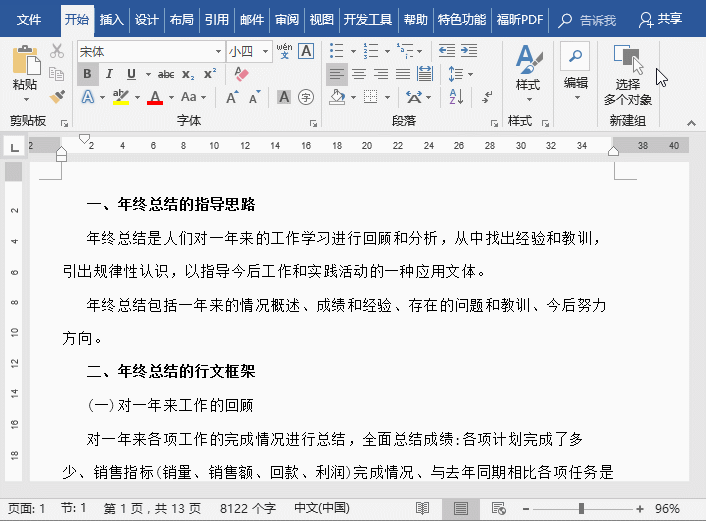This screenshot has width=706, height=521.
Task: Open font name dropdown 宋体
Action: [218, 51]
